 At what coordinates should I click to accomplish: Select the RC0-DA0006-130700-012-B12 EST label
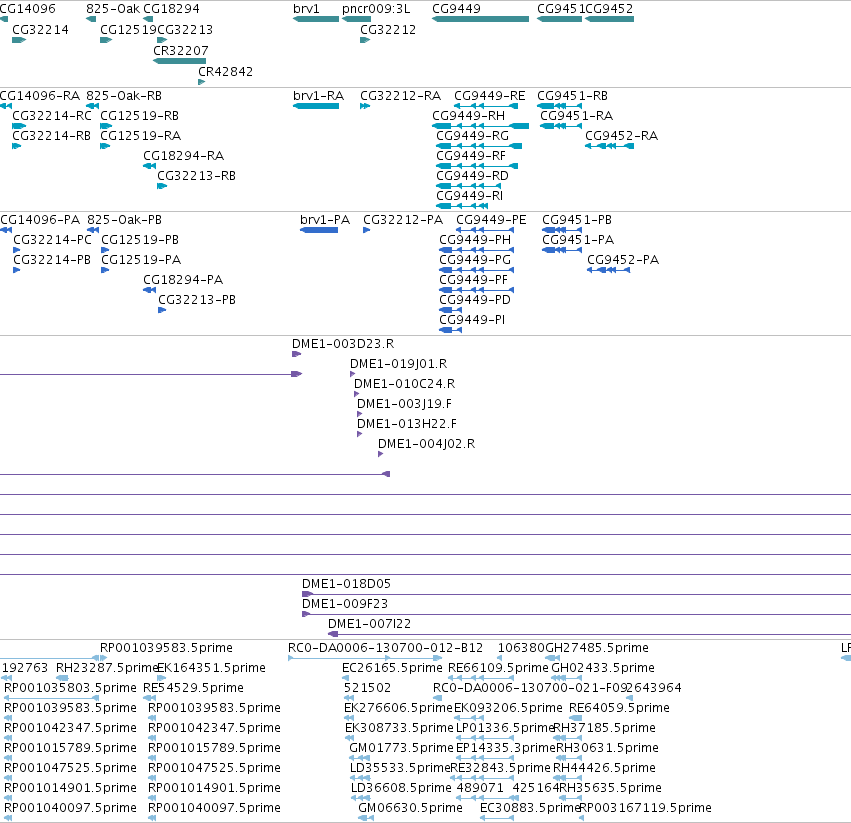[385, 648]
